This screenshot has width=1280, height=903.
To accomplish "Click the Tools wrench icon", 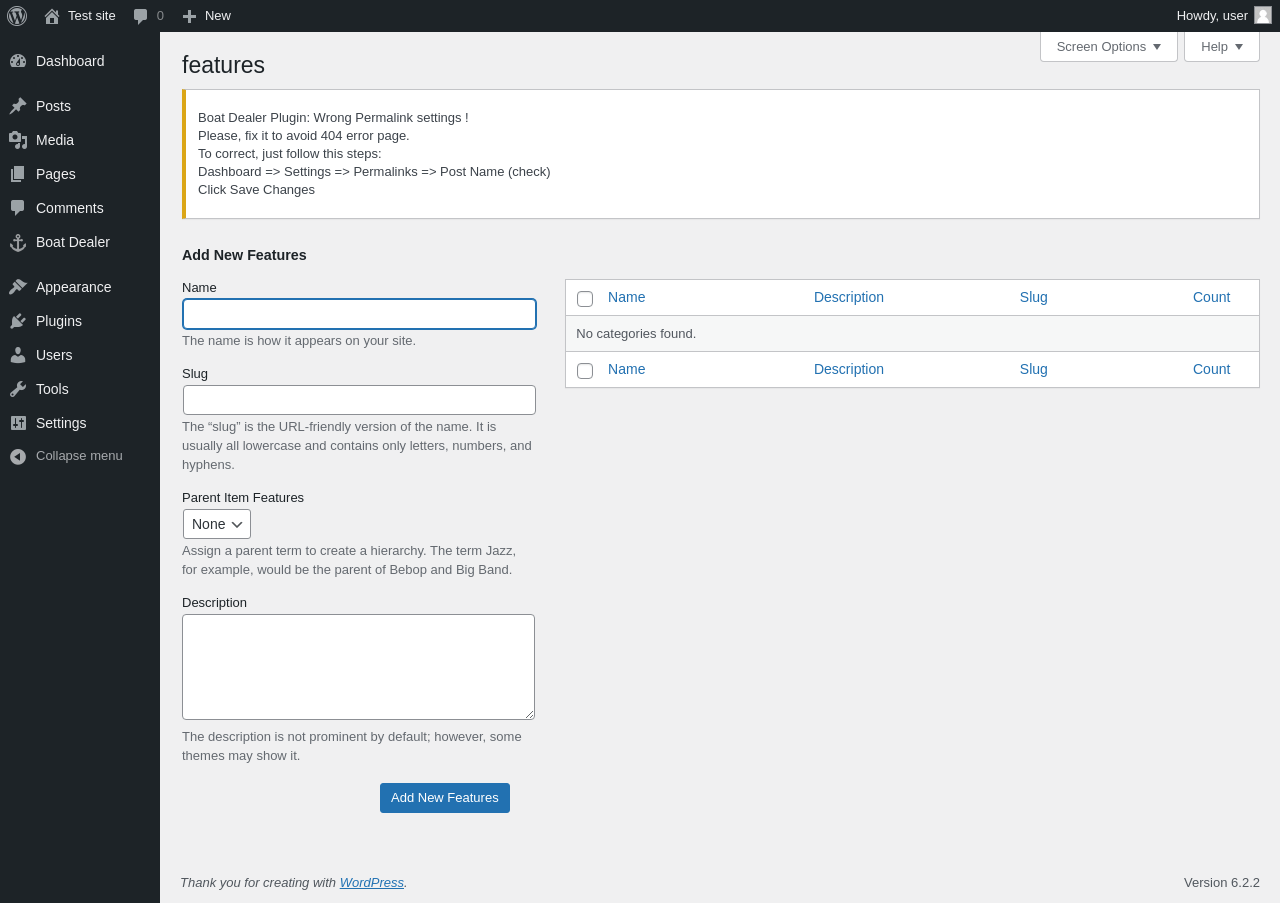I will click(x=18, y=389).
